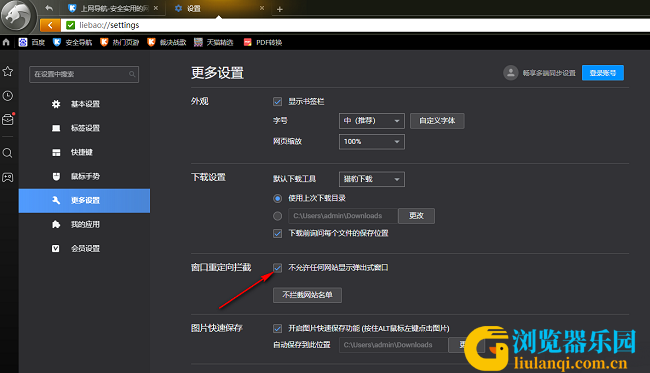
Task: Open the PDF转换 bookmark
Action: tap(263, 42)
